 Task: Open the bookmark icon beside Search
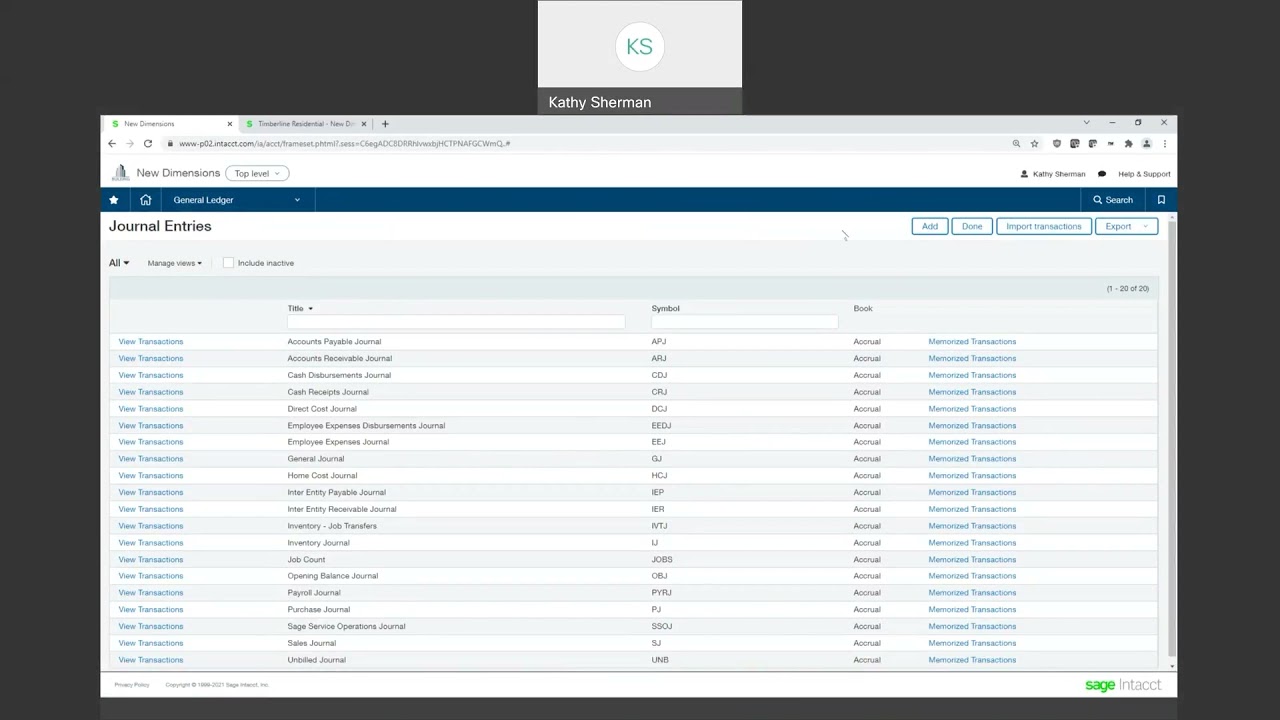(1161, 200)
